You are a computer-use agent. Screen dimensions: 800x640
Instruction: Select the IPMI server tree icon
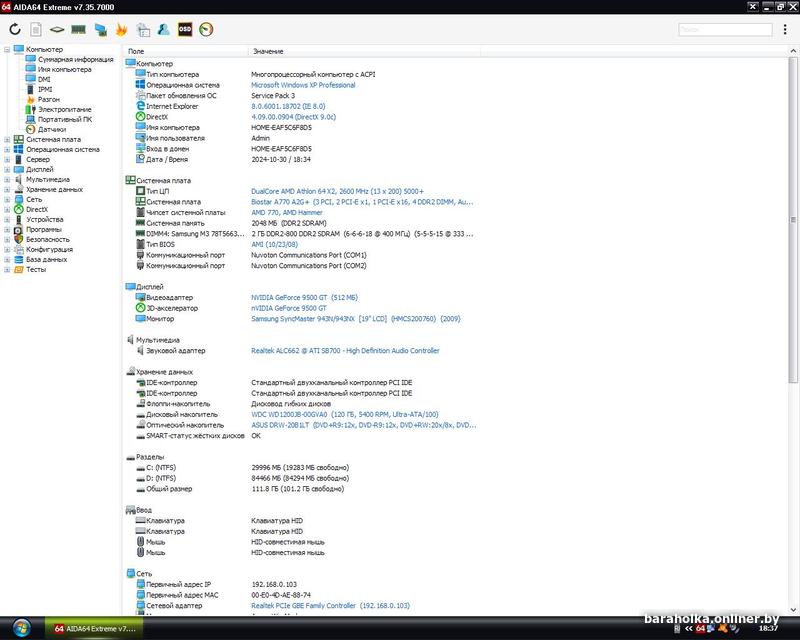[31, 89]
